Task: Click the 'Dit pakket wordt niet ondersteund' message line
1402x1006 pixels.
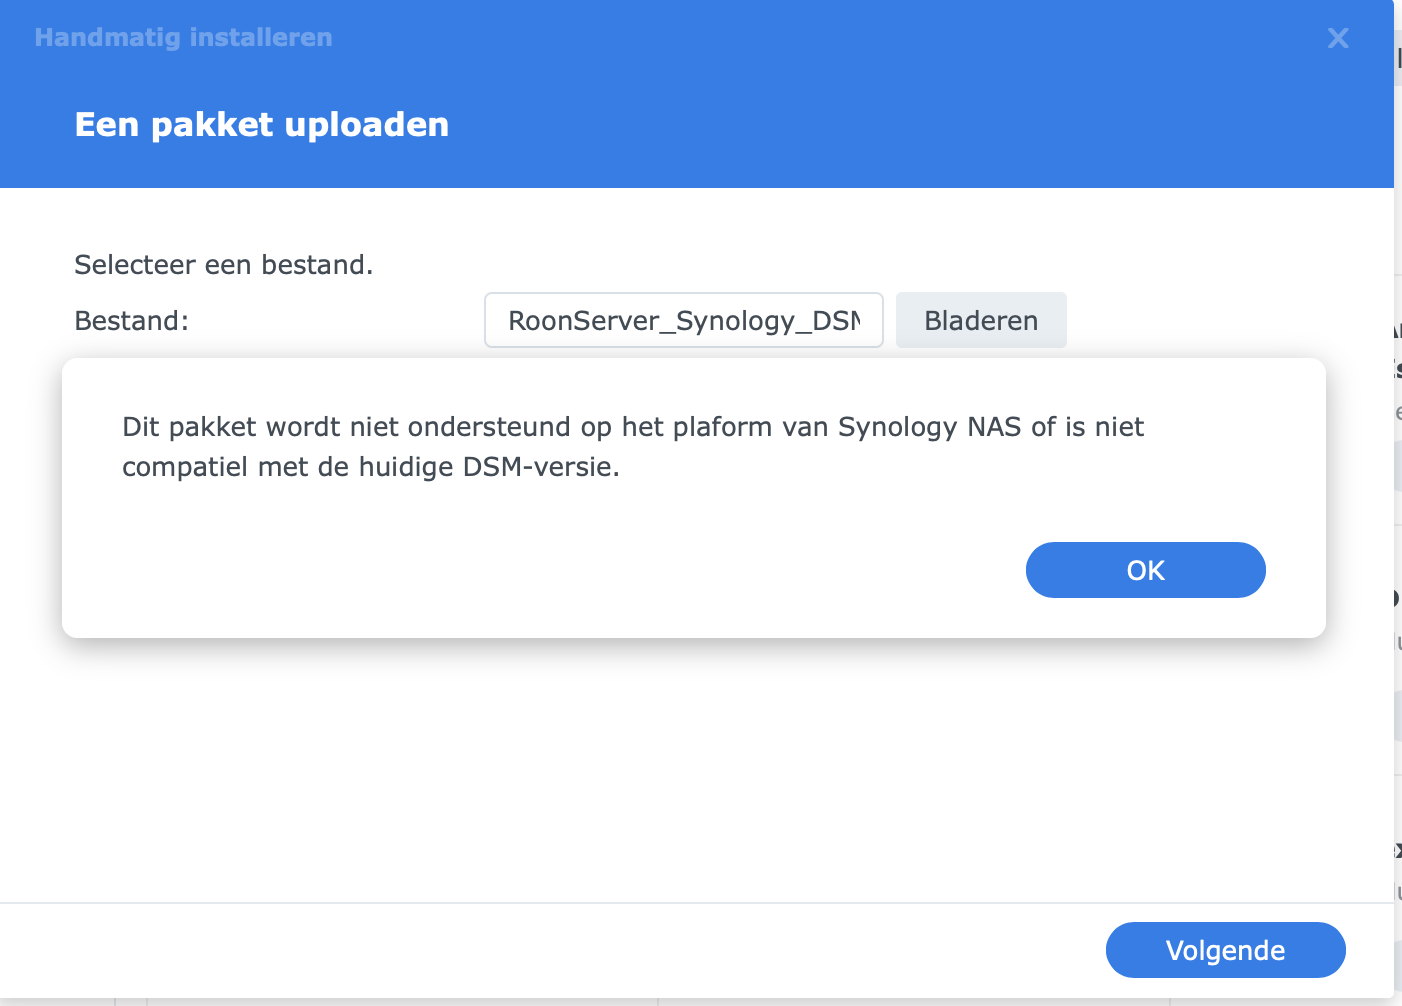Action: pos(633,427)
